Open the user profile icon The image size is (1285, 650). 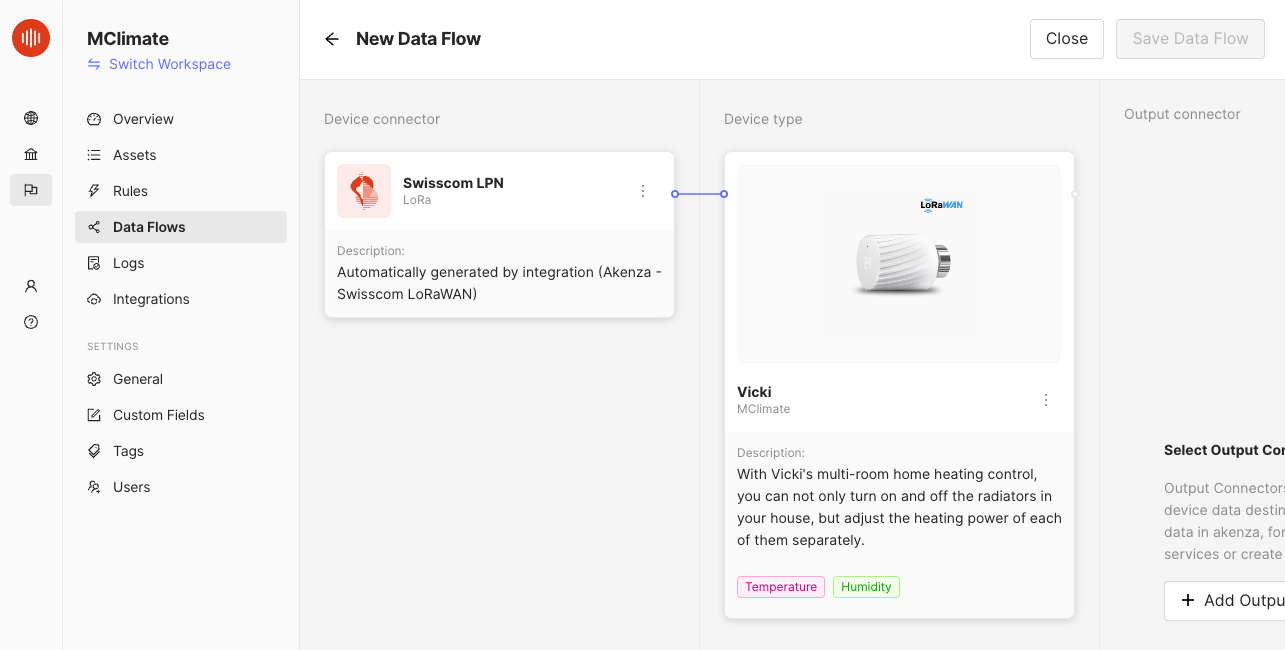click(31, 286)
